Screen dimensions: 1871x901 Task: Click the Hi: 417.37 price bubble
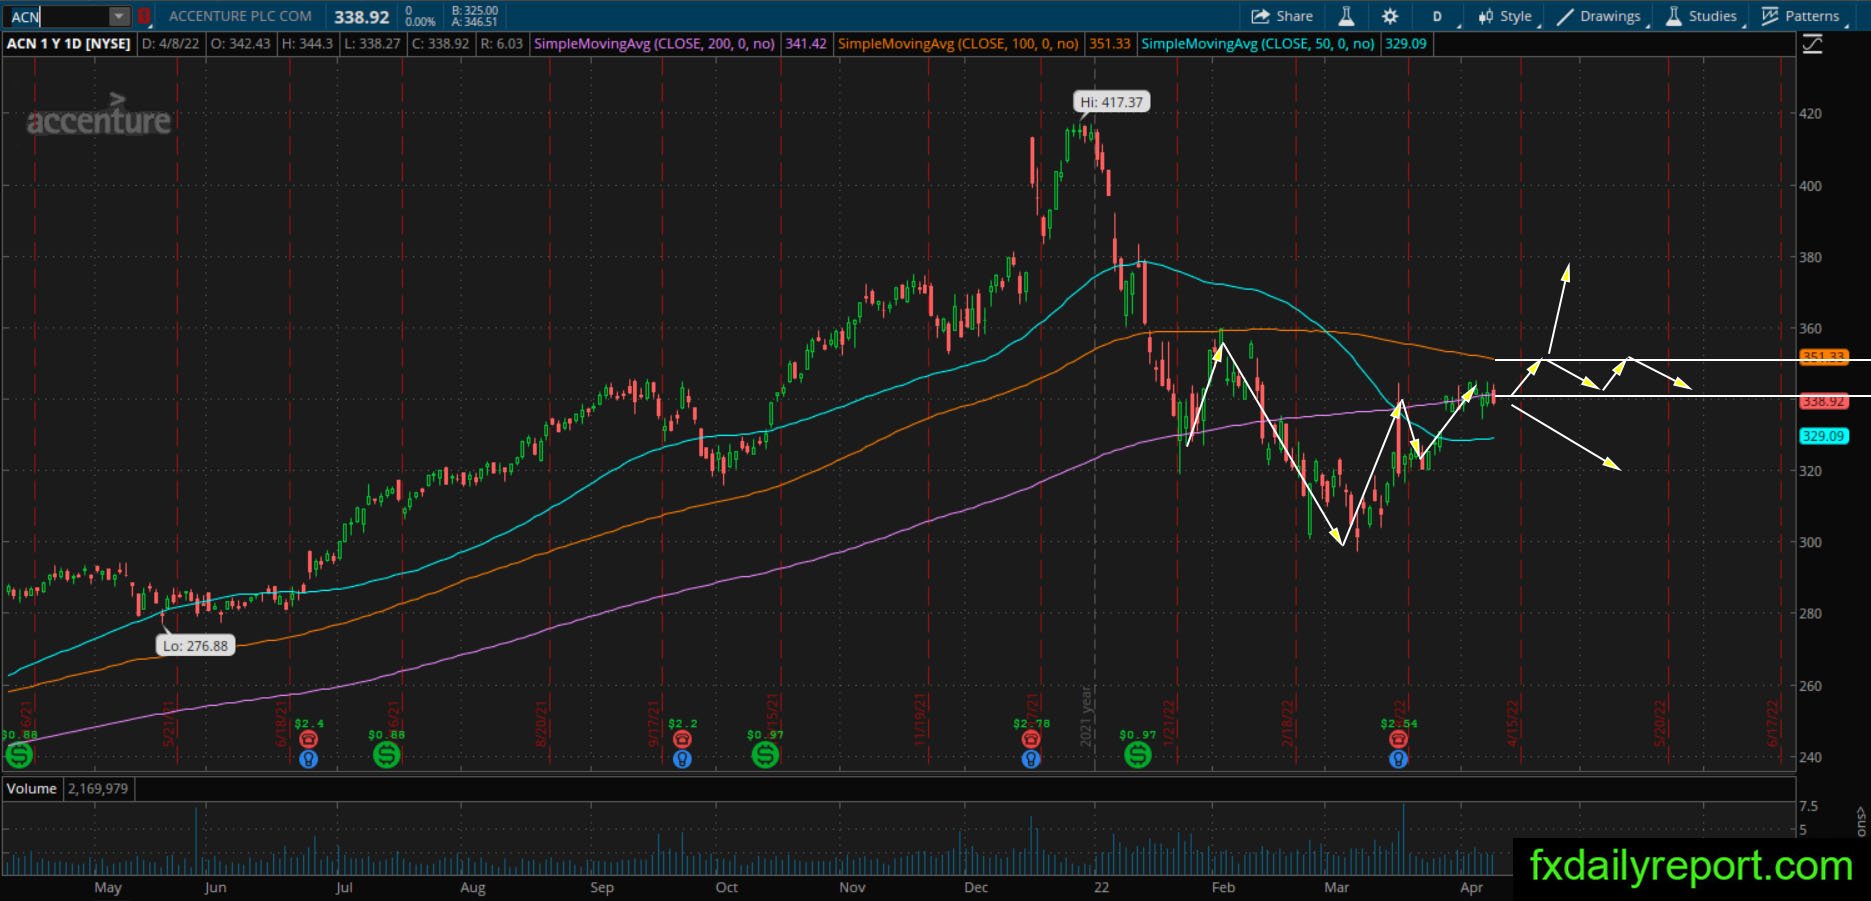pos(1111,102)
